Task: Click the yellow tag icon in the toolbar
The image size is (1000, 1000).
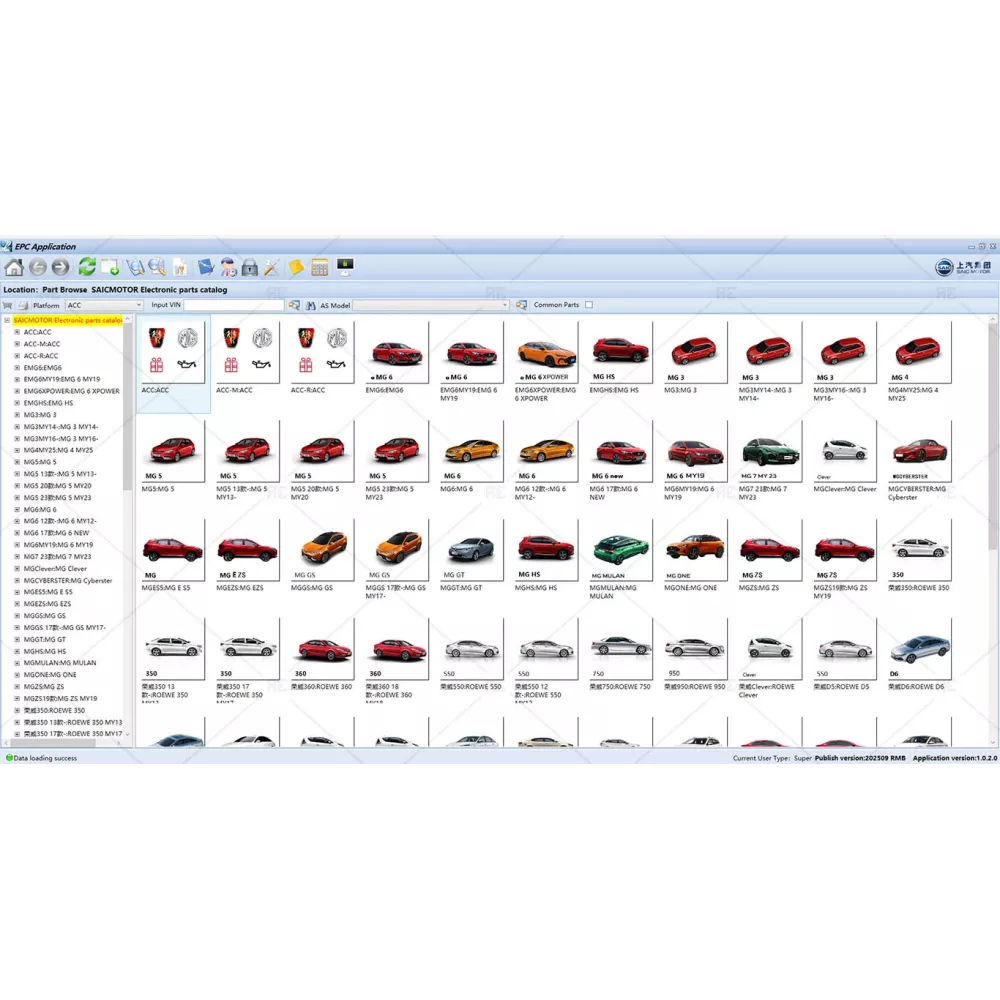Action: coord(296,267)
